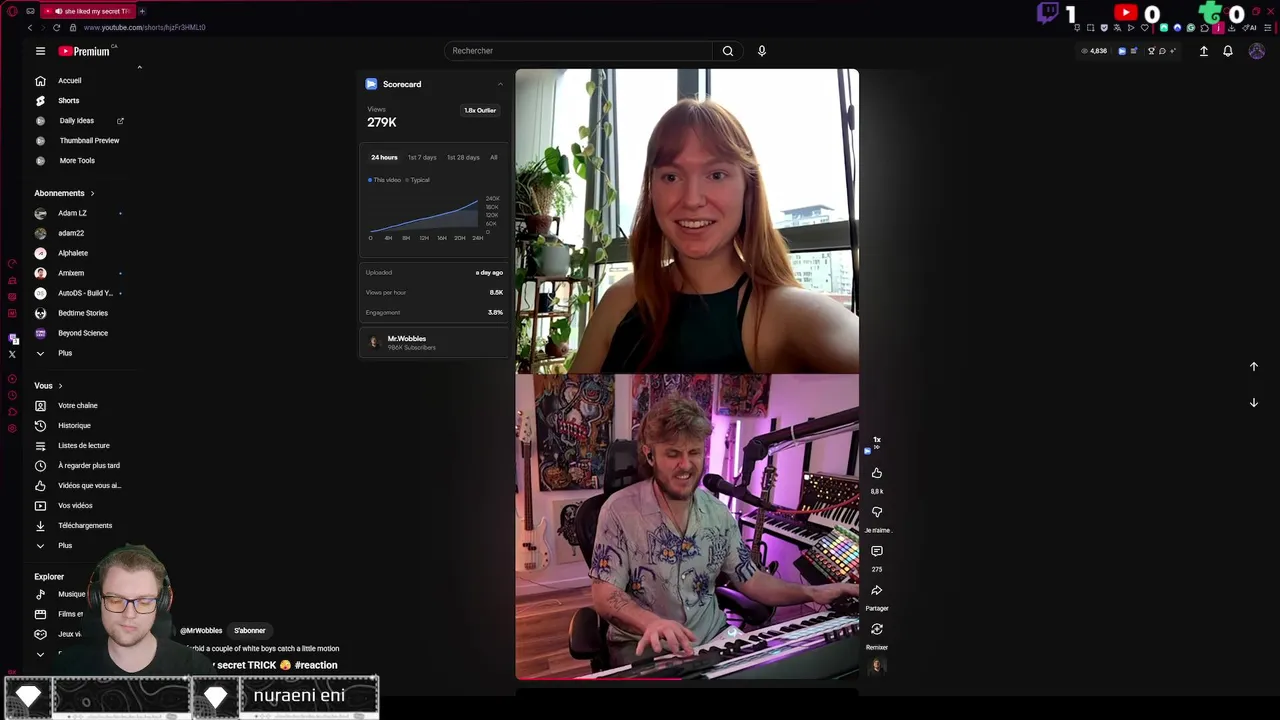Collapse the Scorecard panel

500,84
